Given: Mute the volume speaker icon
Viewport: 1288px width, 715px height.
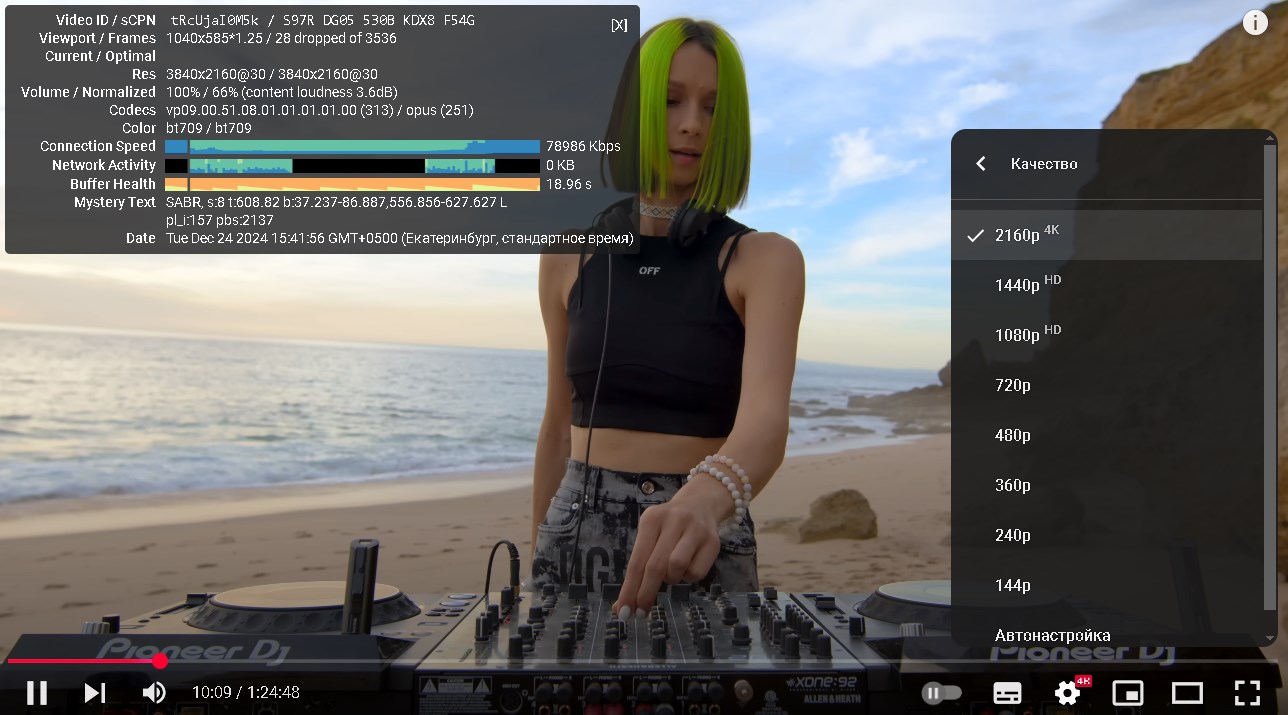Looking at the screenshot, I should click(154, 692).
